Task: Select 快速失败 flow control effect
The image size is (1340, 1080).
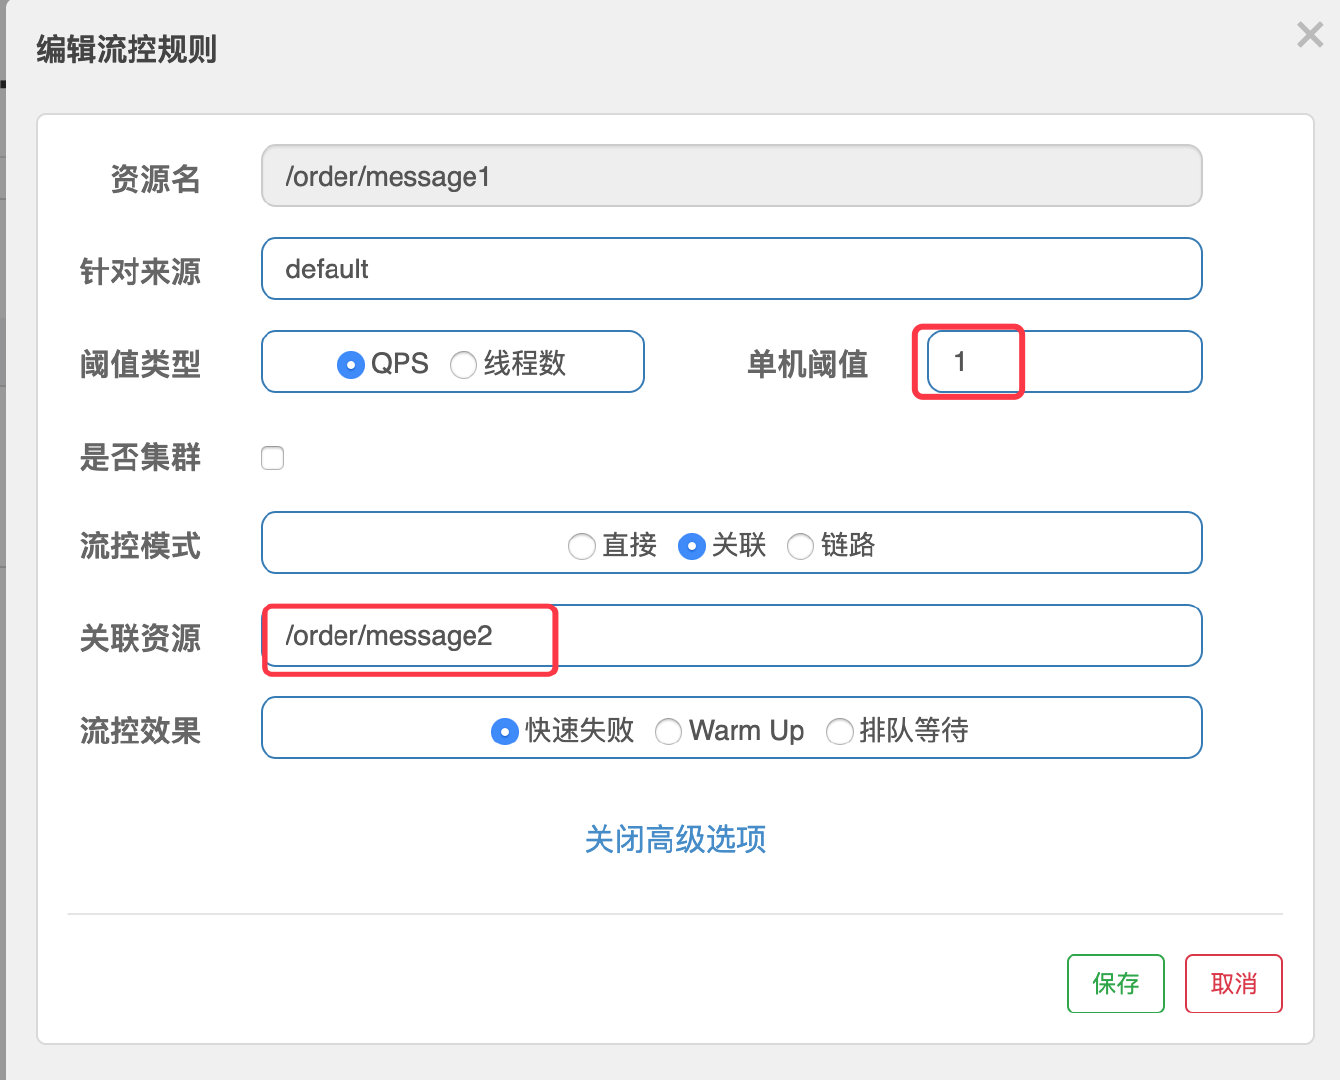Action: [505, 732]
